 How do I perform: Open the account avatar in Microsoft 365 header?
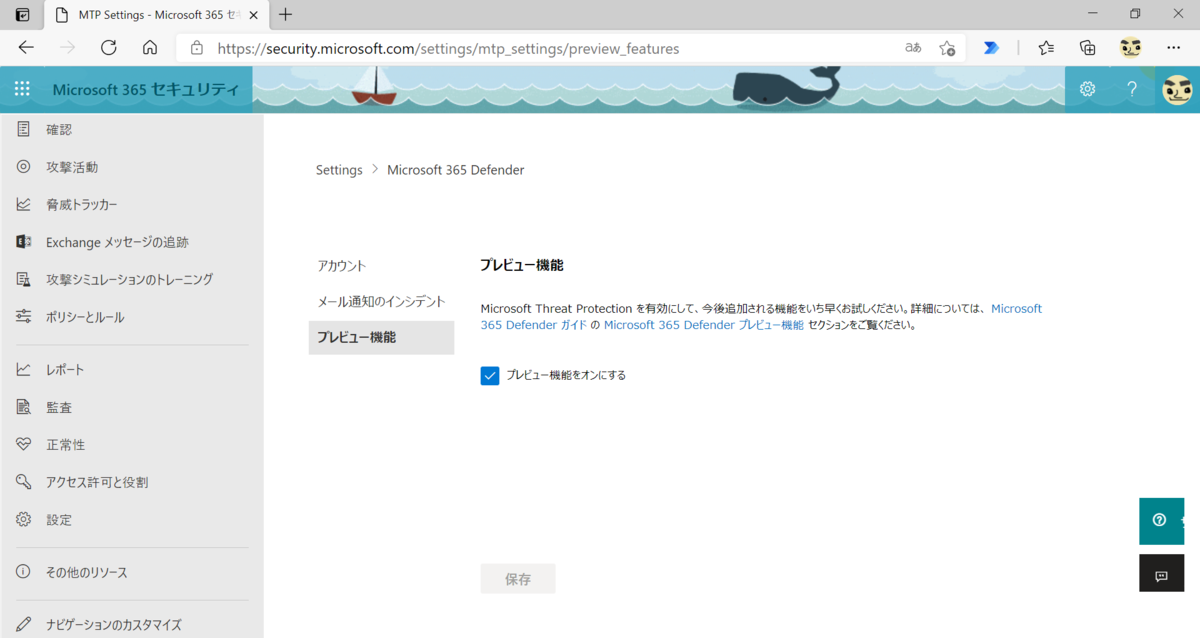pyautogui.click(x=1177, y=89)
